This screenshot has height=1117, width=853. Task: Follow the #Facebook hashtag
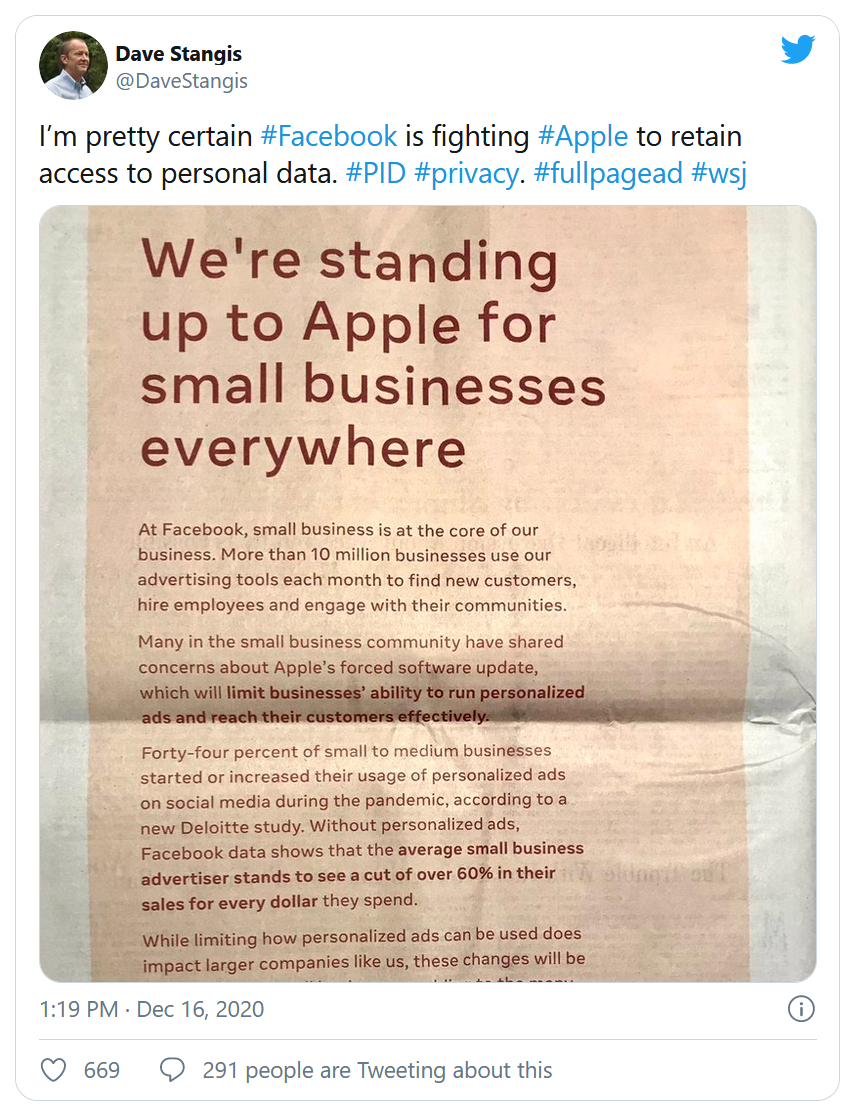[329, 136]
